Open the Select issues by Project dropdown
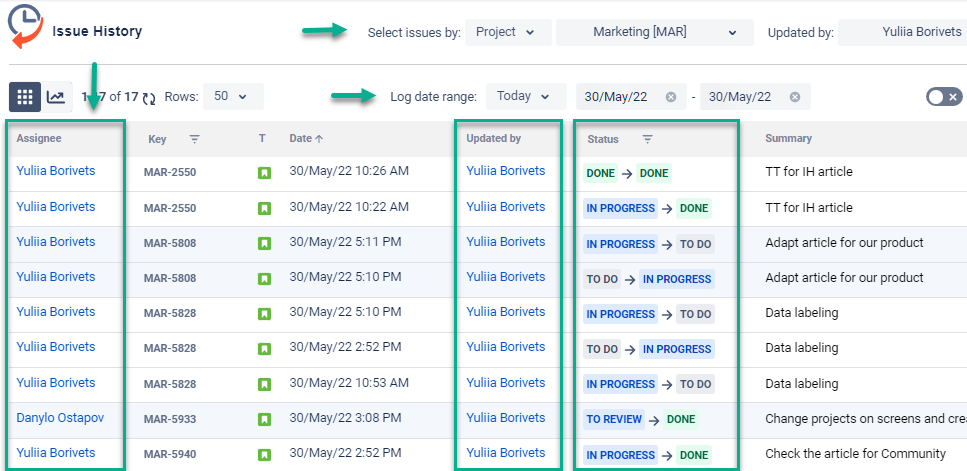 509,32
